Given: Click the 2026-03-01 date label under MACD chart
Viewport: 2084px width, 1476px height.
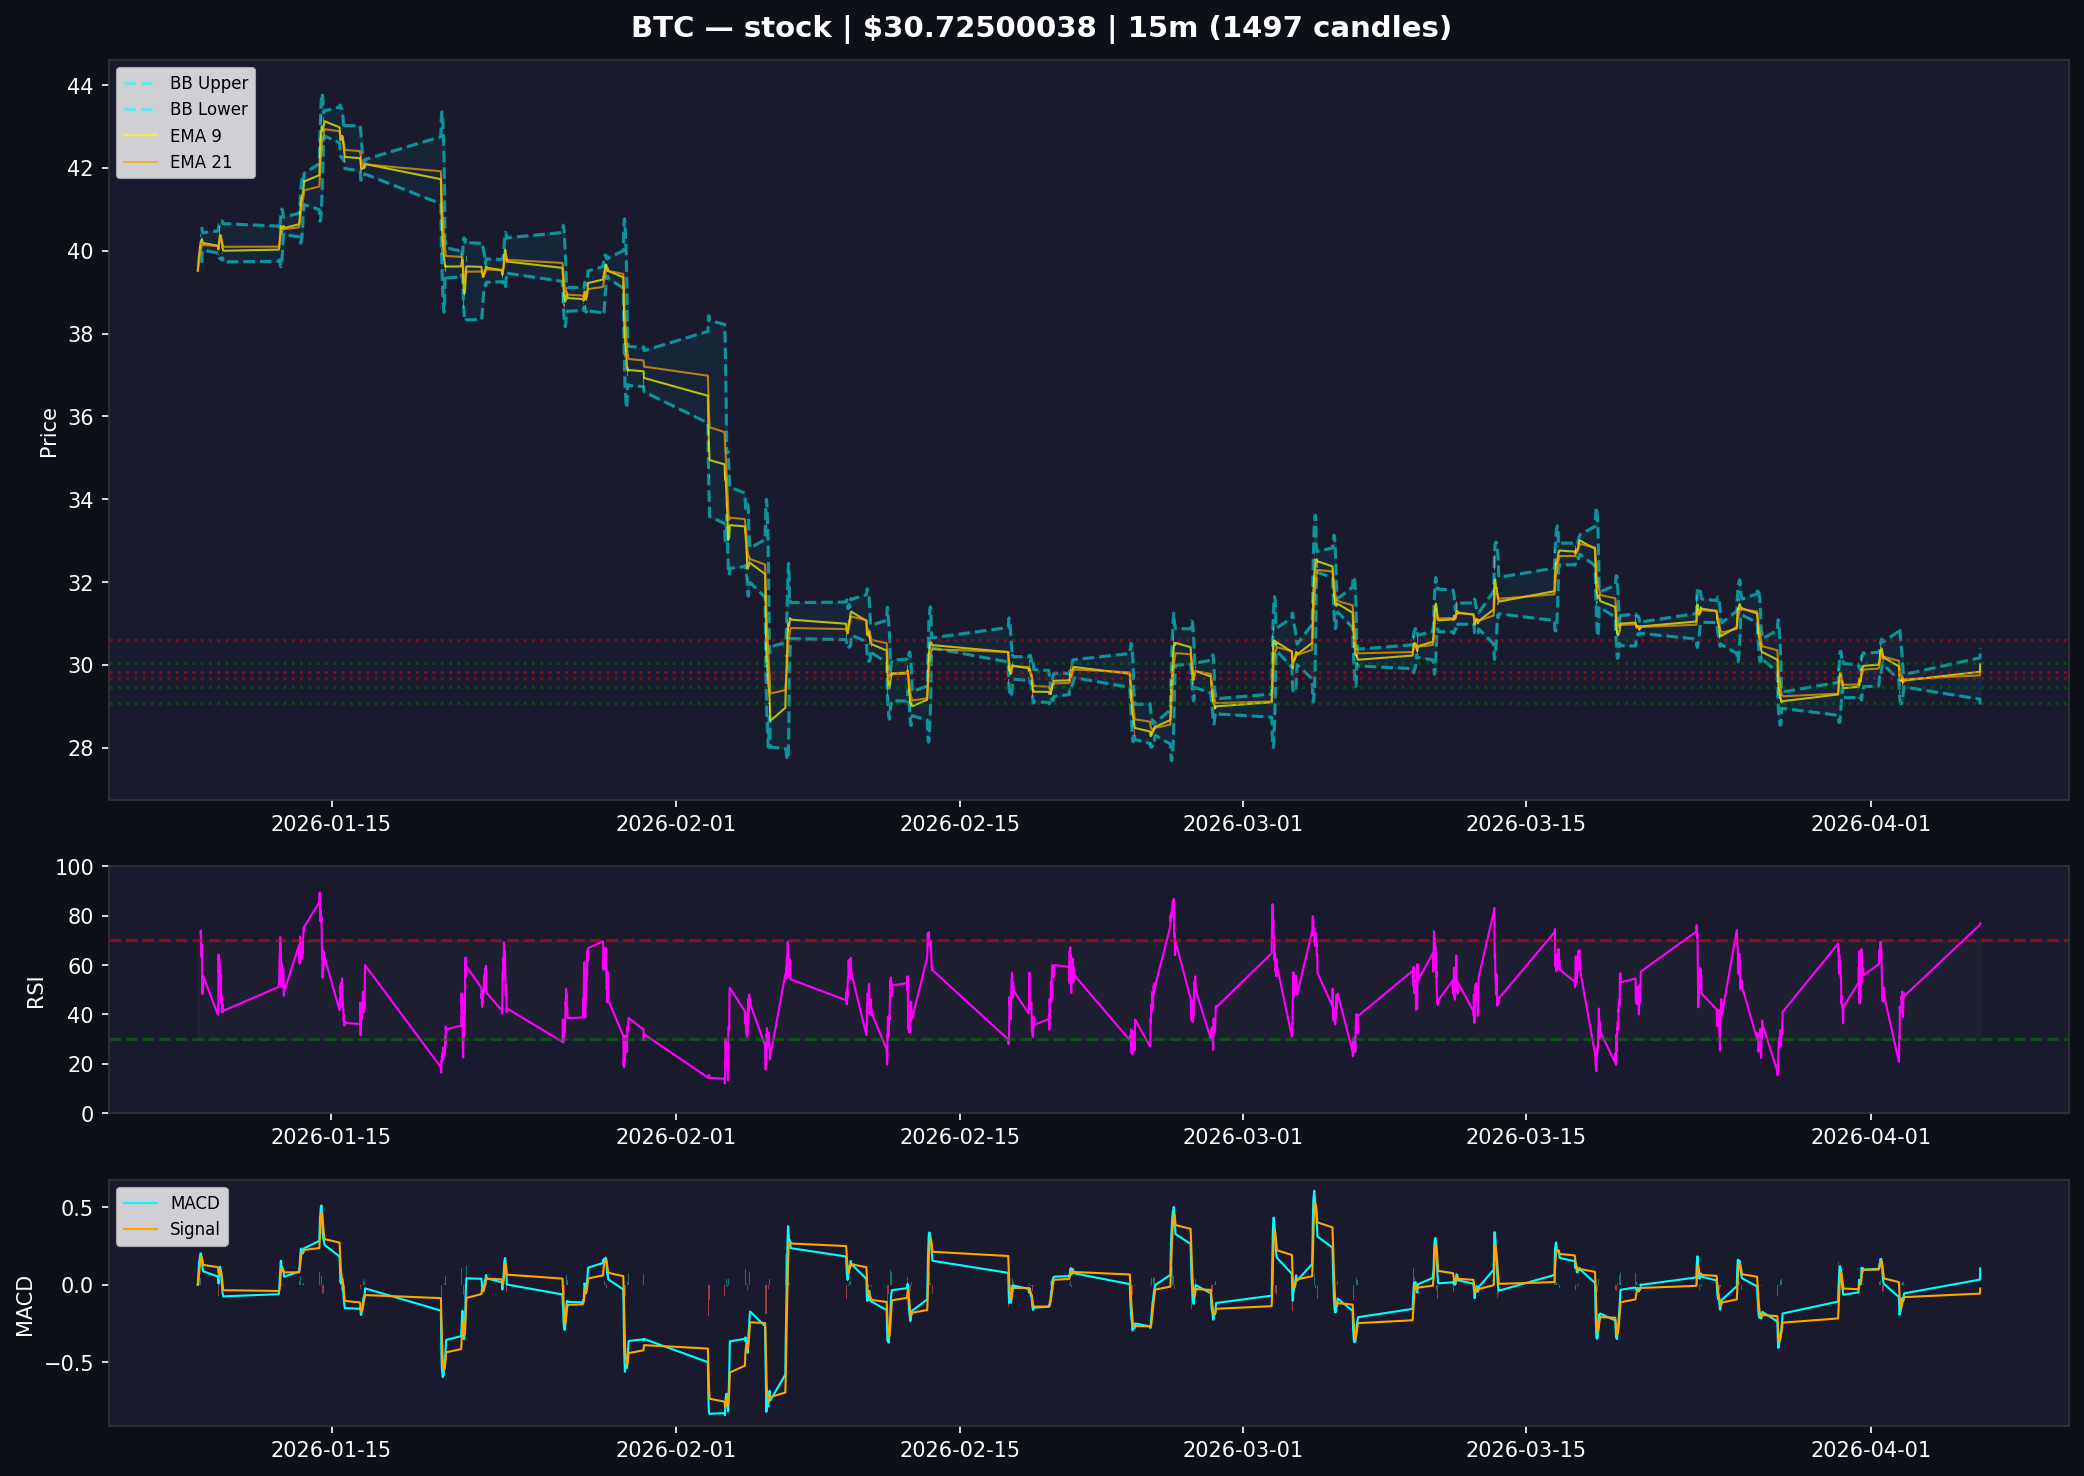Looking at the screenshot, I should (1243, 1450).
